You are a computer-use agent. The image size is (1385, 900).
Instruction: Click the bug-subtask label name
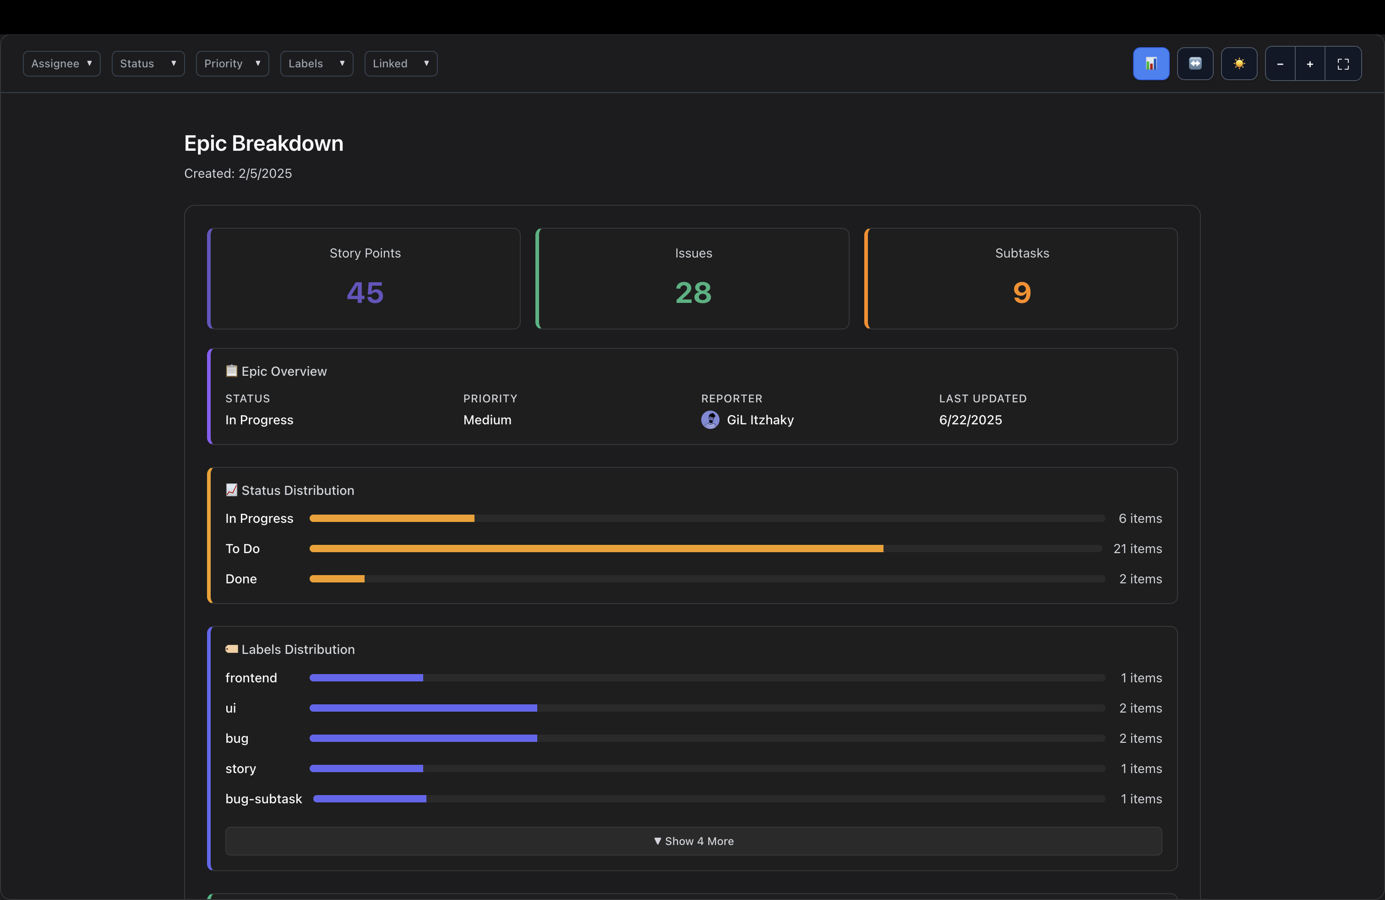point(264,799)
